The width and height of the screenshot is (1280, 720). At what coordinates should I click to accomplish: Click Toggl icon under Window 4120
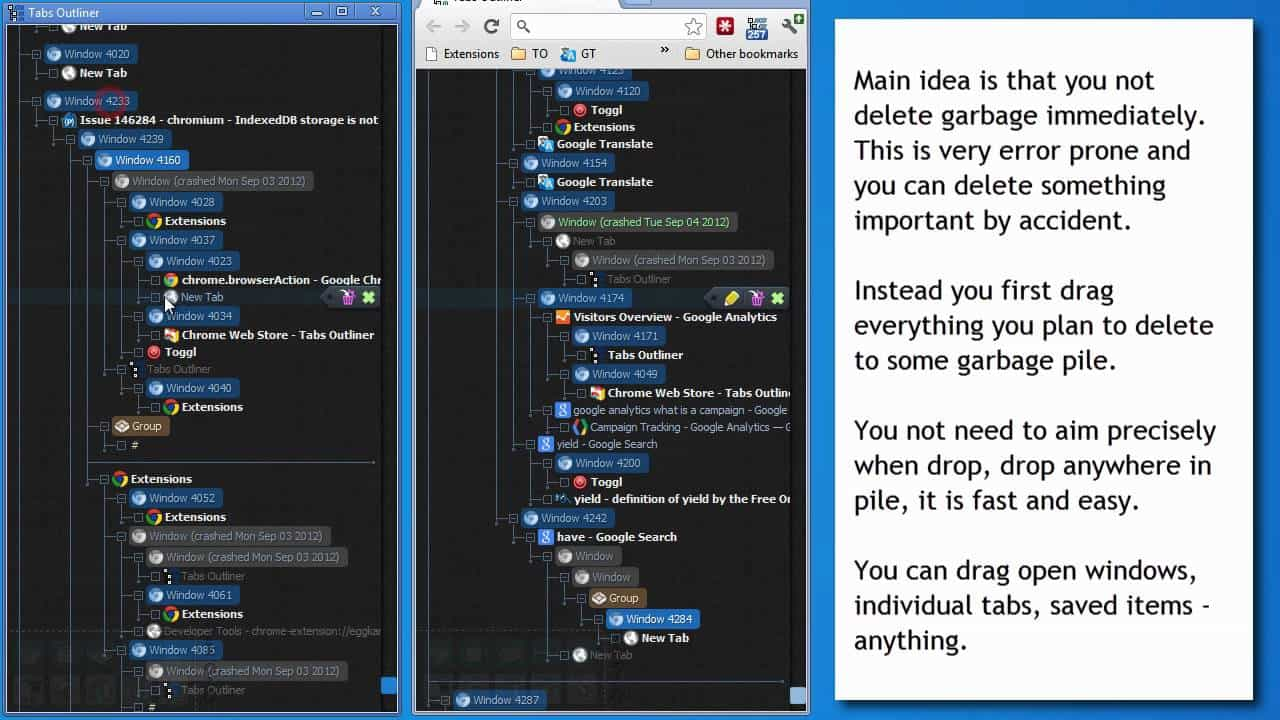click(580, 110)
